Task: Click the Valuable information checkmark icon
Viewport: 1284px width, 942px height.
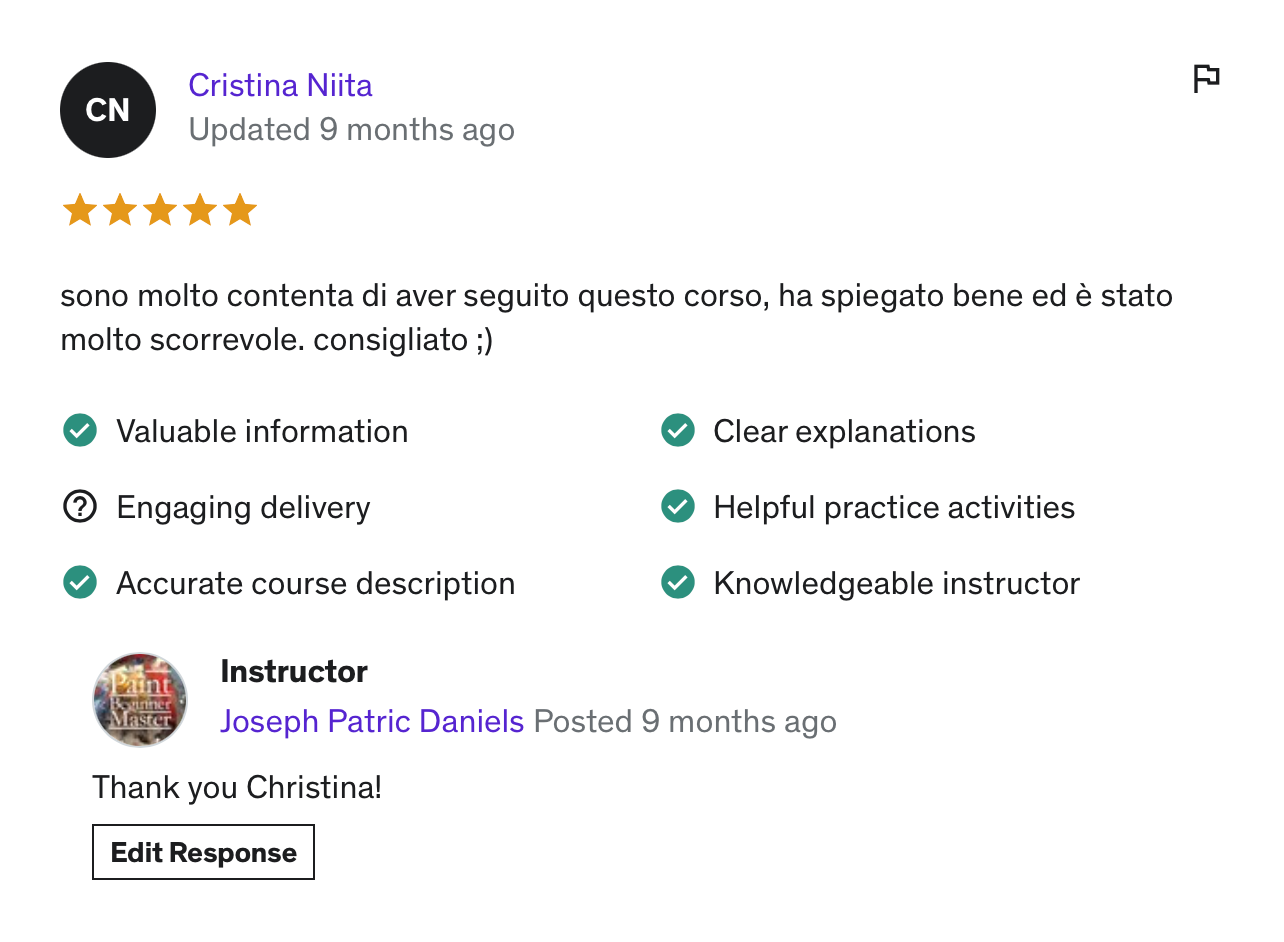Action: (80, 431)
